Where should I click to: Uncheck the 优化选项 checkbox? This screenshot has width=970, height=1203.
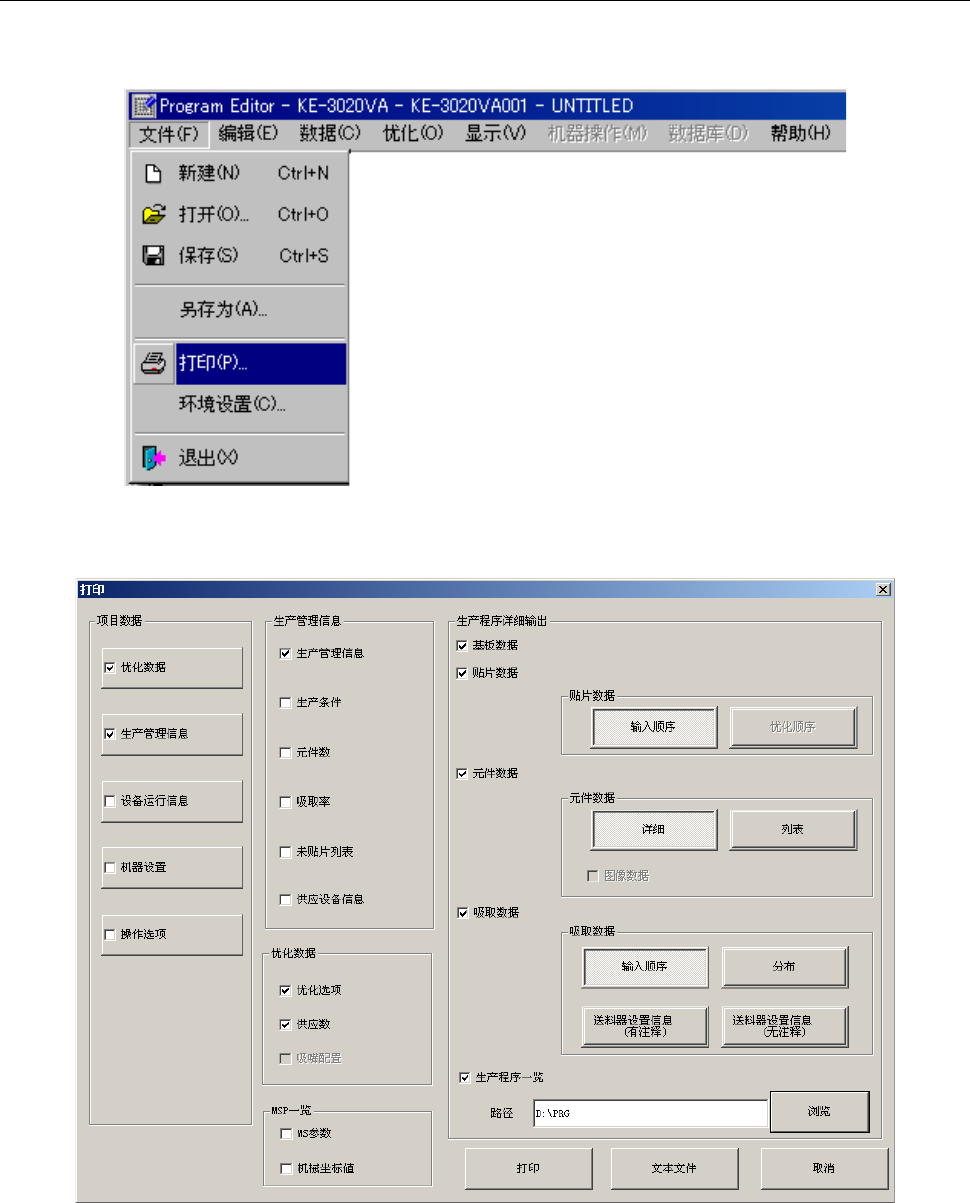pos(286,990)
